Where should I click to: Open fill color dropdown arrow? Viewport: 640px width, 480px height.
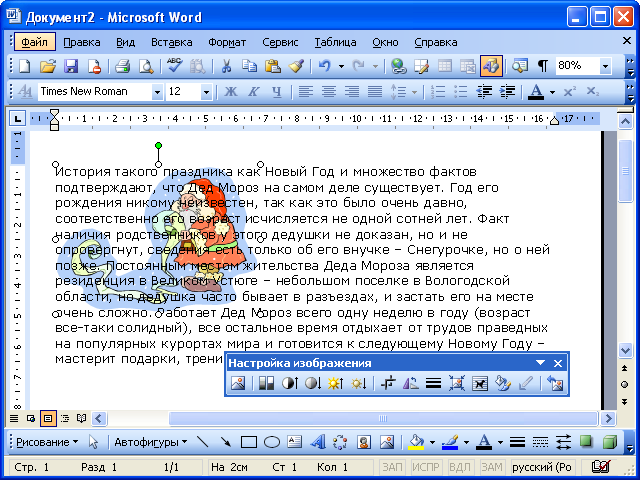click(x=432, y=442)
